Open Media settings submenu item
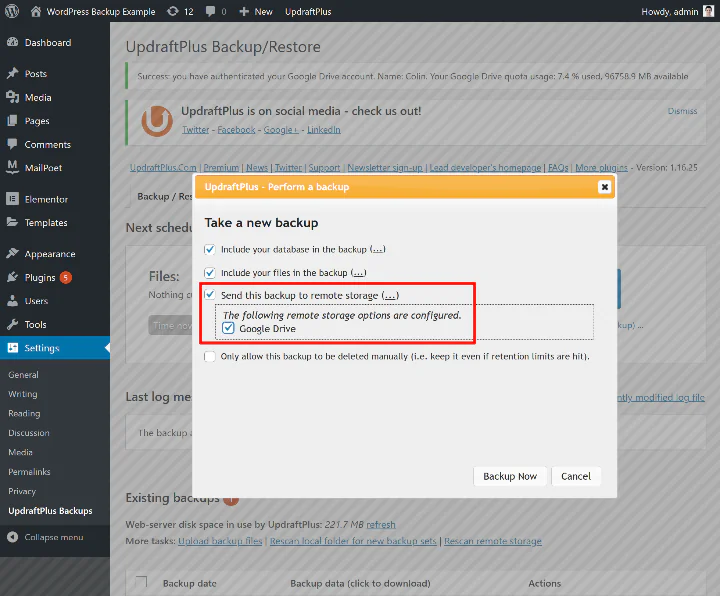Screen dimensions: 720x596 21,452
